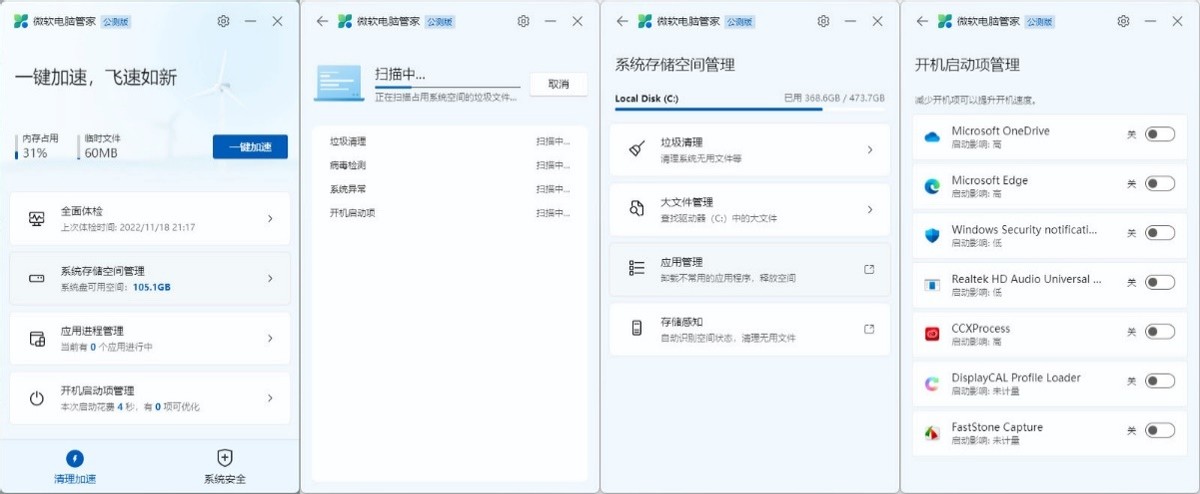This screenshot has width=1200, height=494.
Task: Click the scanning progress bar
Action: click(x=448, y=89)
